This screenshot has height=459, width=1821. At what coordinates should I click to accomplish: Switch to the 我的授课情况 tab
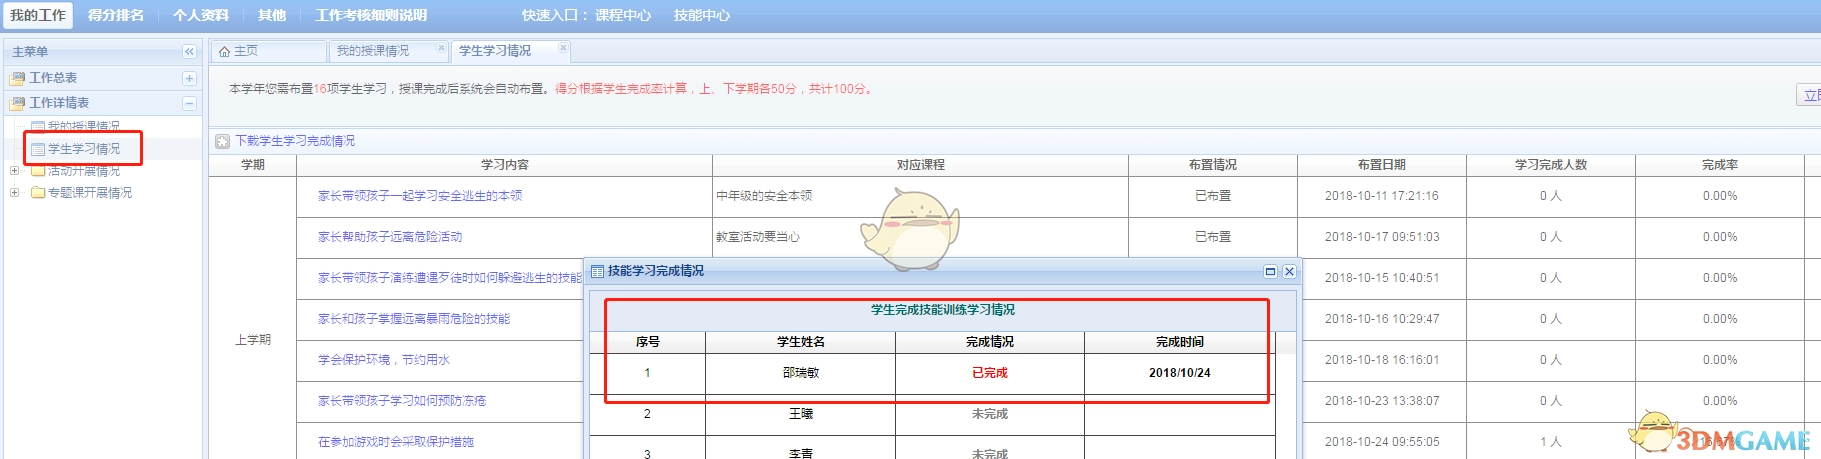tap(373, 51)
